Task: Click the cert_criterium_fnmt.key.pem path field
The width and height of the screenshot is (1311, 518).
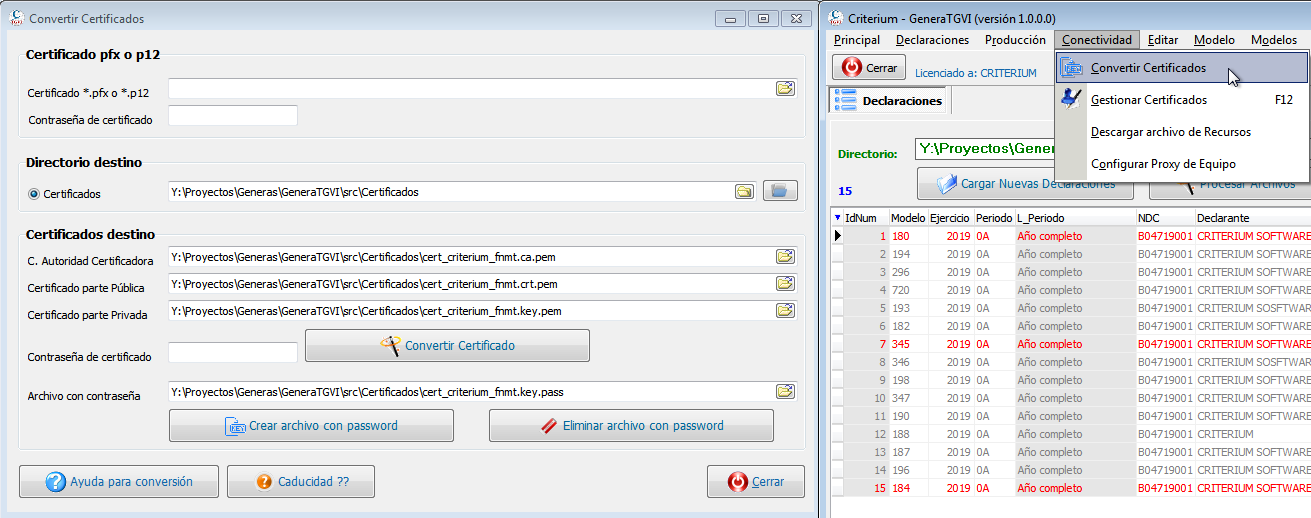Action: click(470, 311)
